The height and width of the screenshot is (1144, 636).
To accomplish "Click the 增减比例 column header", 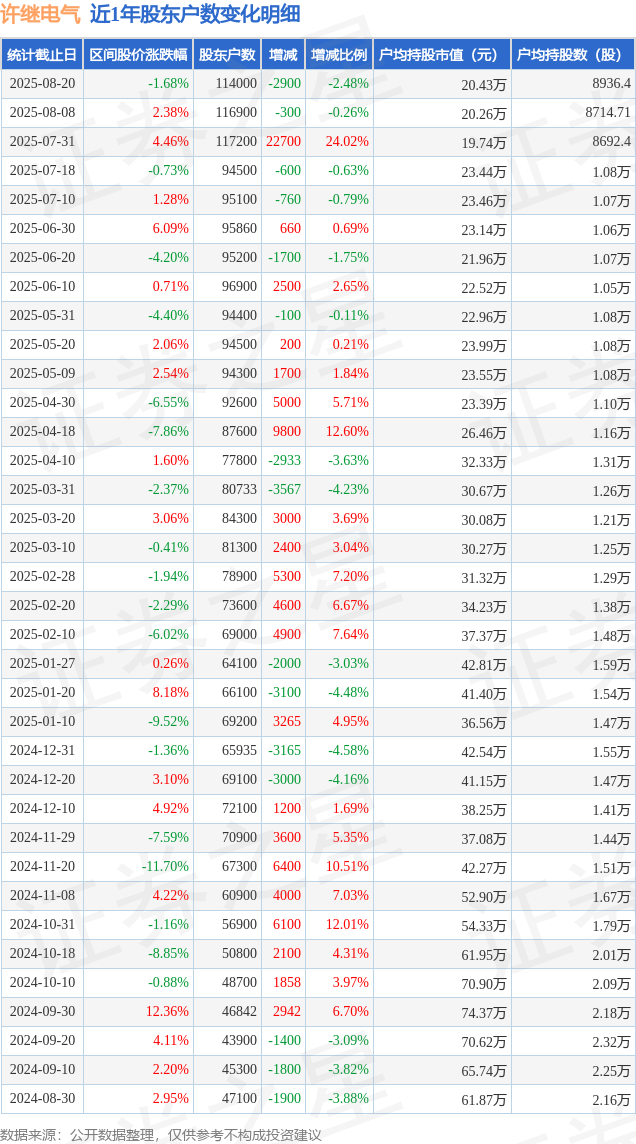I will point(339,54).
